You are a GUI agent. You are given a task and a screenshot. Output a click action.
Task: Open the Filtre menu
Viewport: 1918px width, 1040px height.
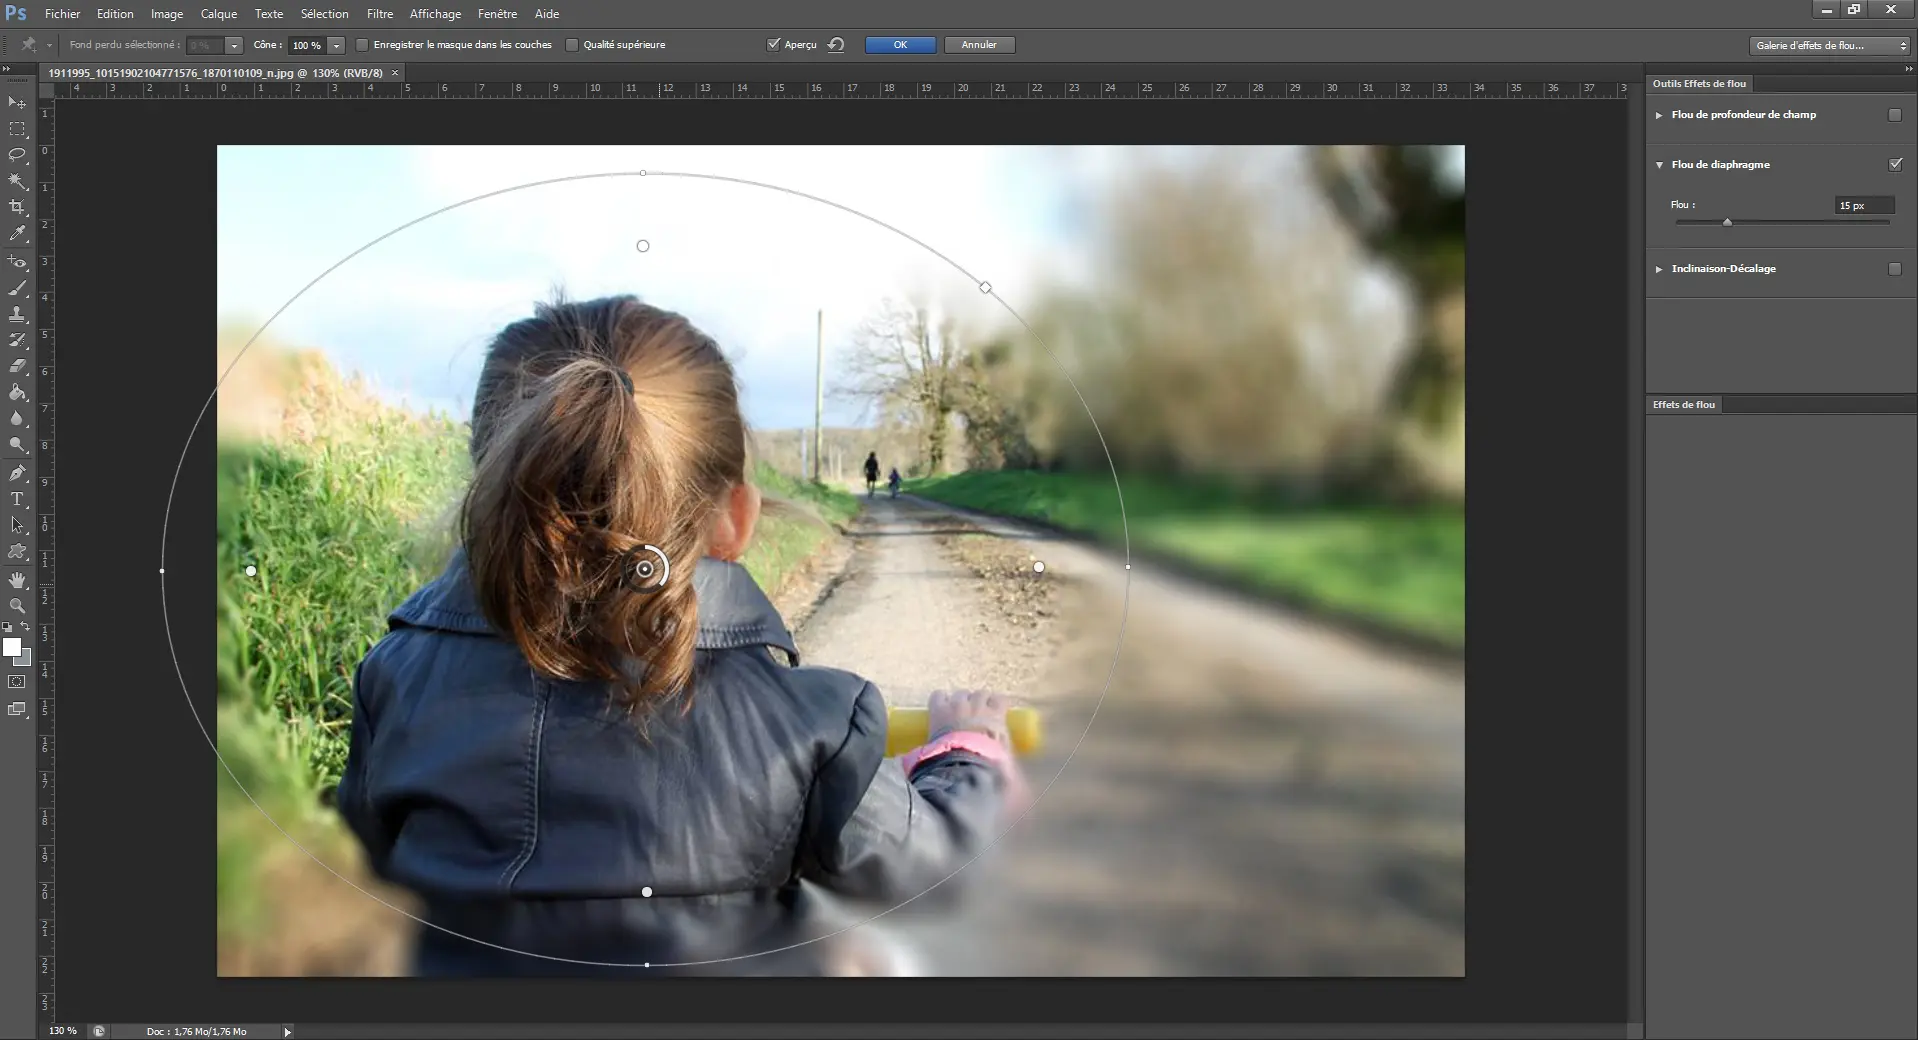click(379, 14)
